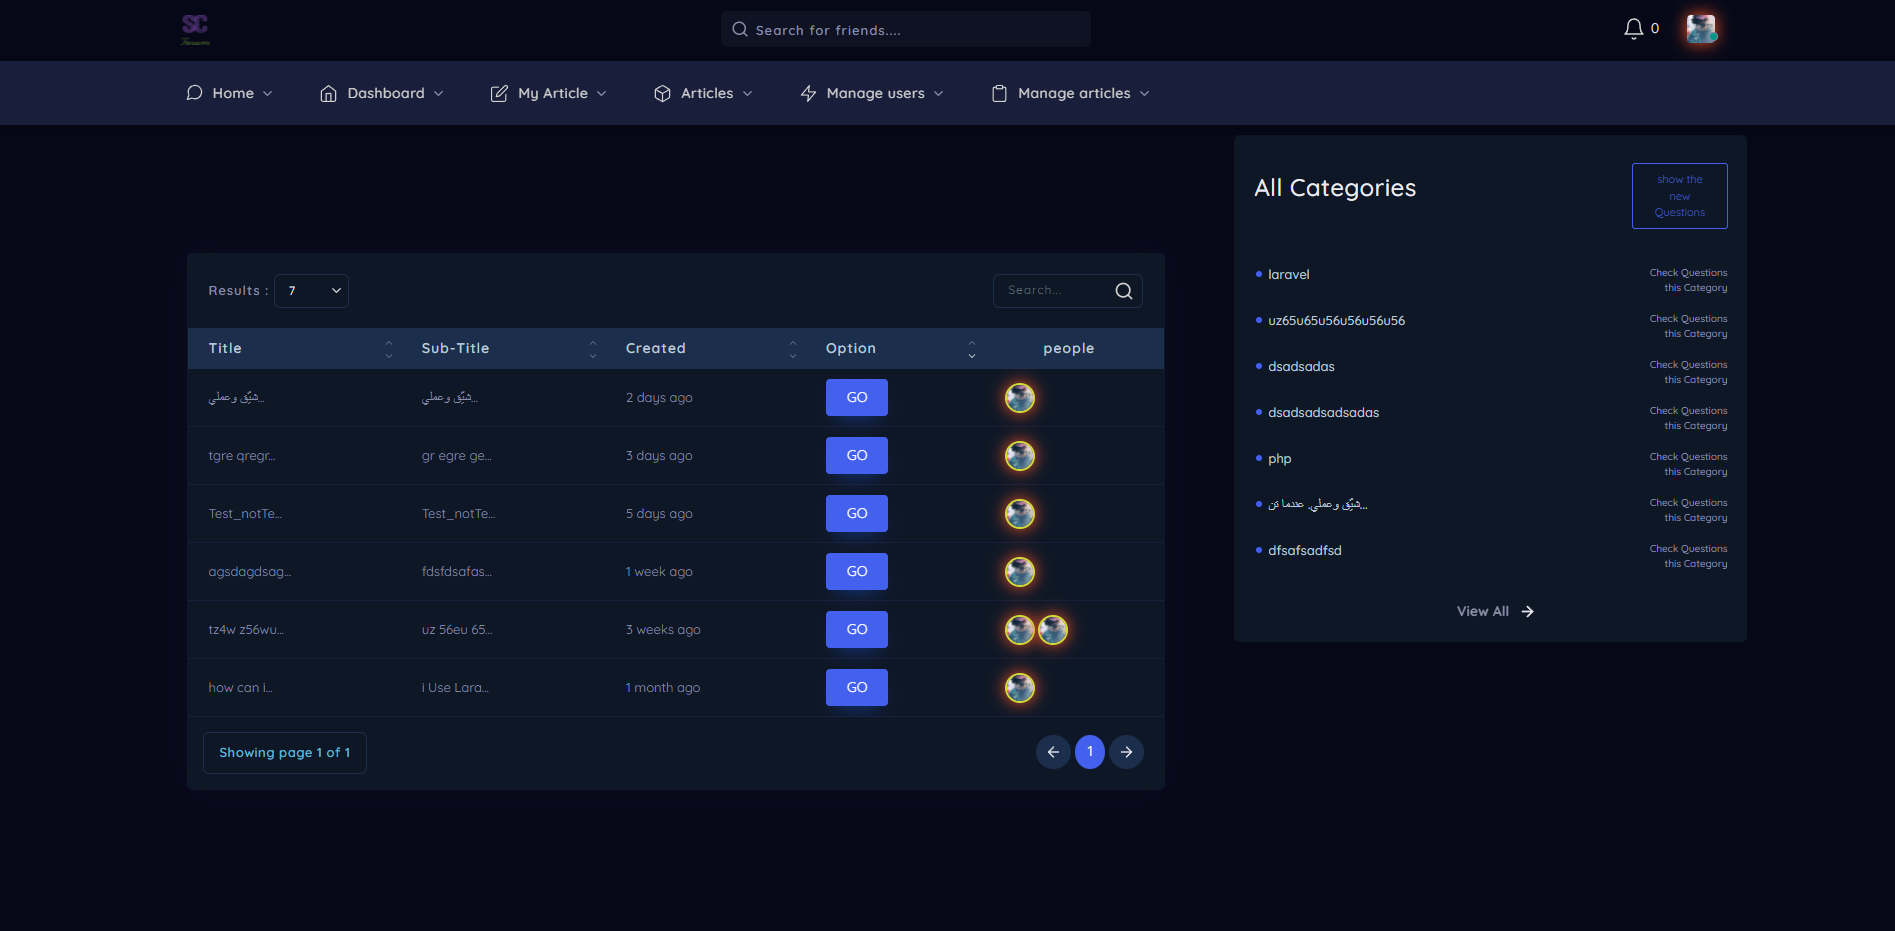The image size is (1895, 931).
Task: Expand the Manage users menu
Action: pyautogui.click(x=872, y=93)
